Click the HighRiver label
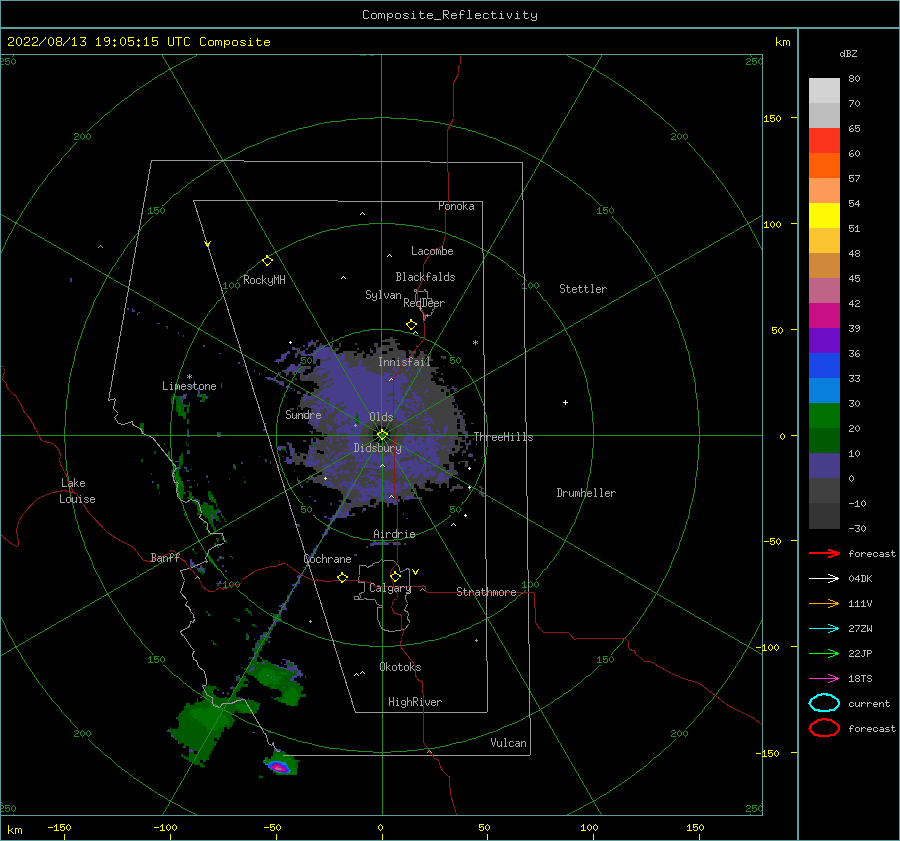The image size is (900, 841). (x=415, y=702)
